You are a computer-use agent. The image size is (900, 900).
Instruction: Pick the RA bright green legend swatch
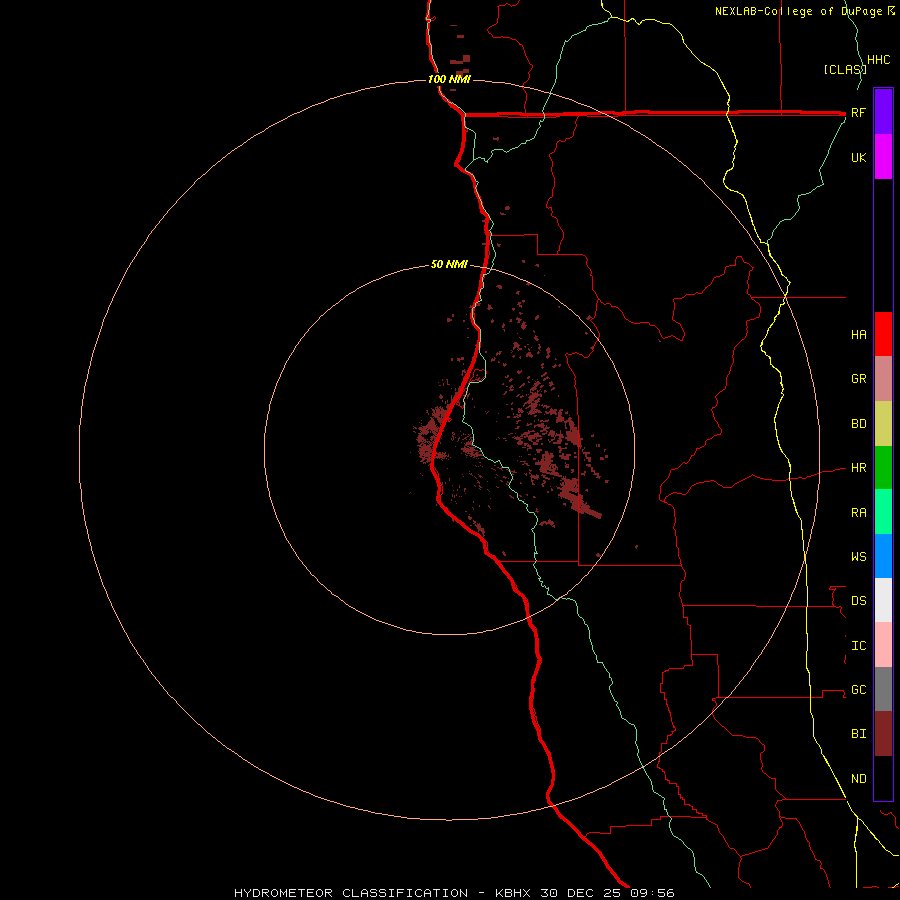tap(883, 512)
